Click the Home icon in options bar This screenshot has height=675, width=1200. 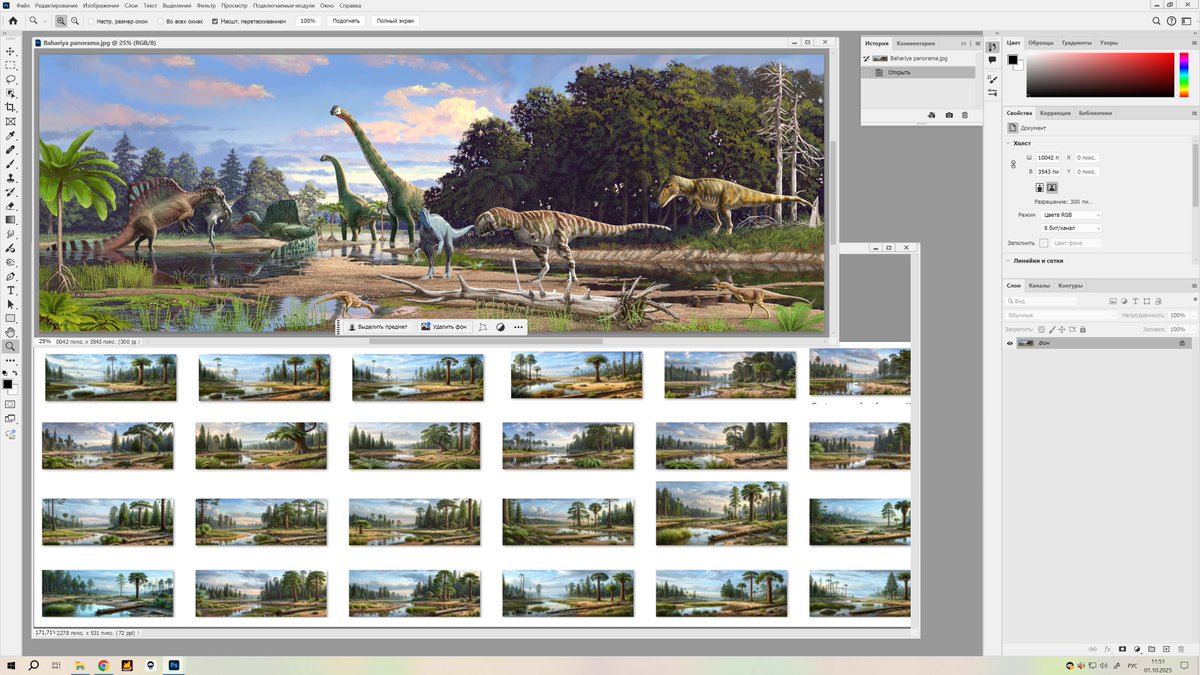tap(13, 20)
